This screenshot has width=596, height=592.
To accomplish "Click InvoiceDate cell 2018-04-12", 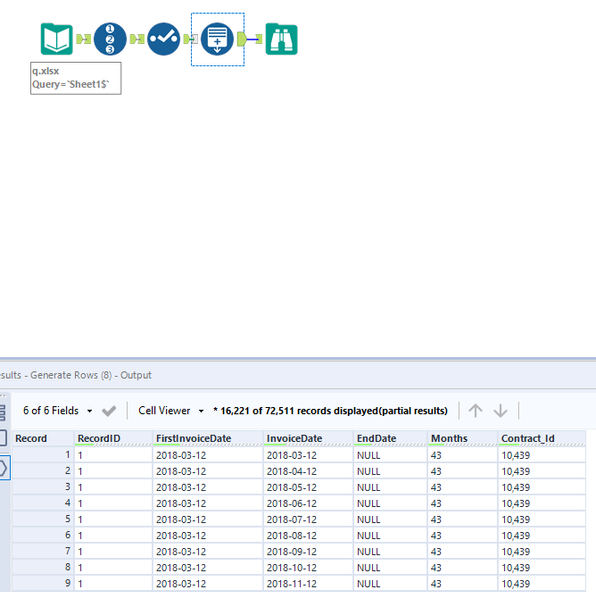I will [308, 471].
